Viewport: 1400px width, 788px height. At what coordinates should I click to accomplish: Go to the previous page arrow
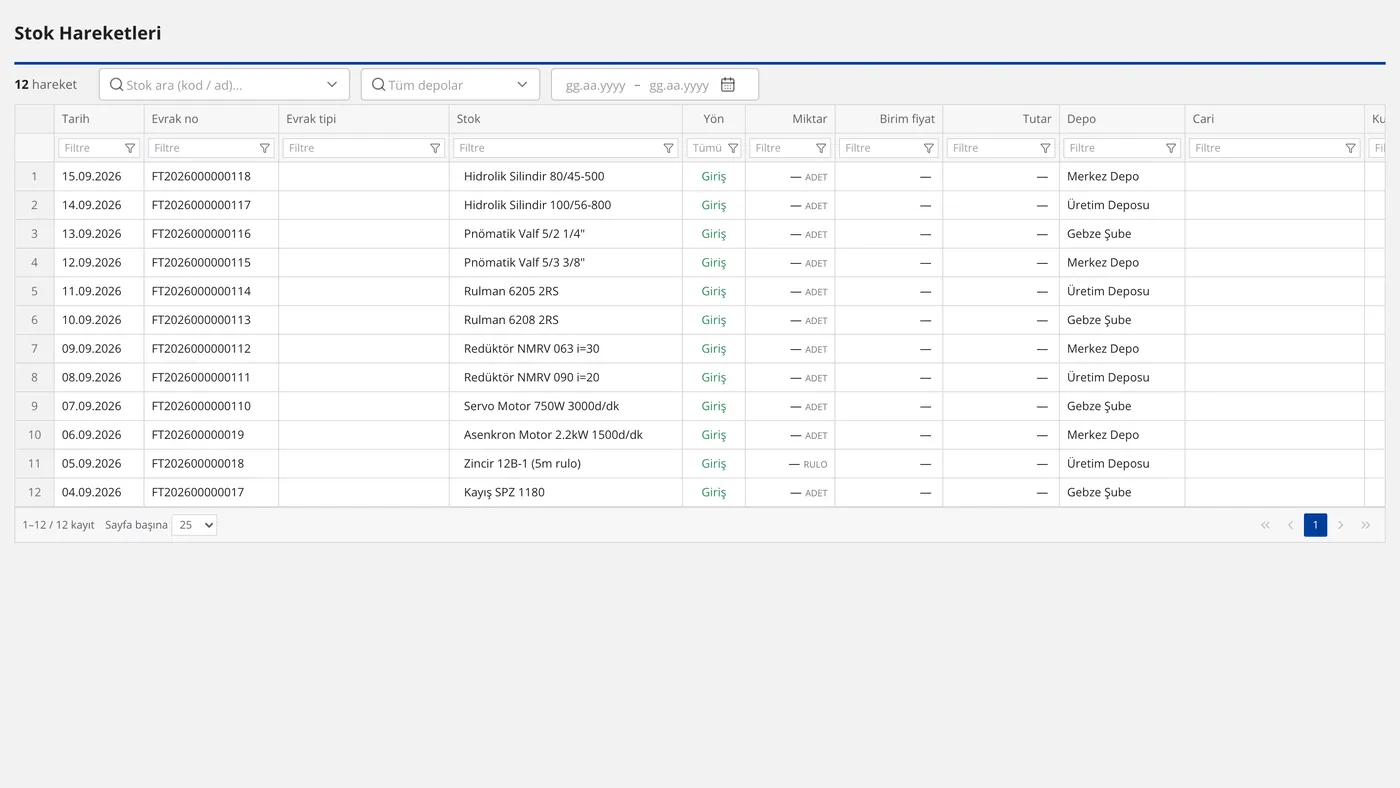point(1290,525)
